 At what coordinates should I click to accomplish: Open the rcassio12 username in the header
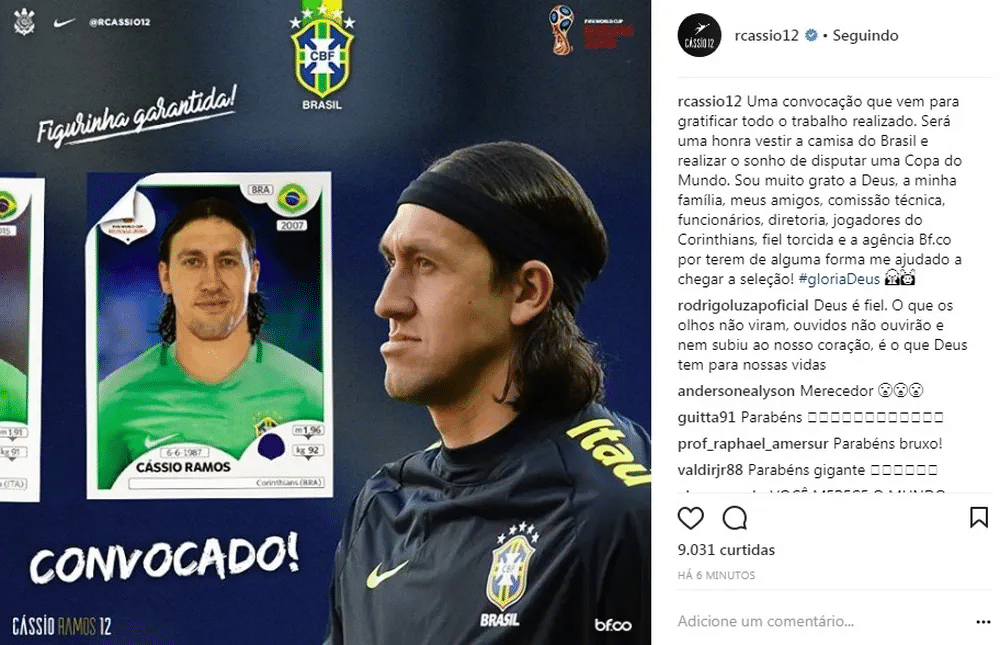(767, 36)
